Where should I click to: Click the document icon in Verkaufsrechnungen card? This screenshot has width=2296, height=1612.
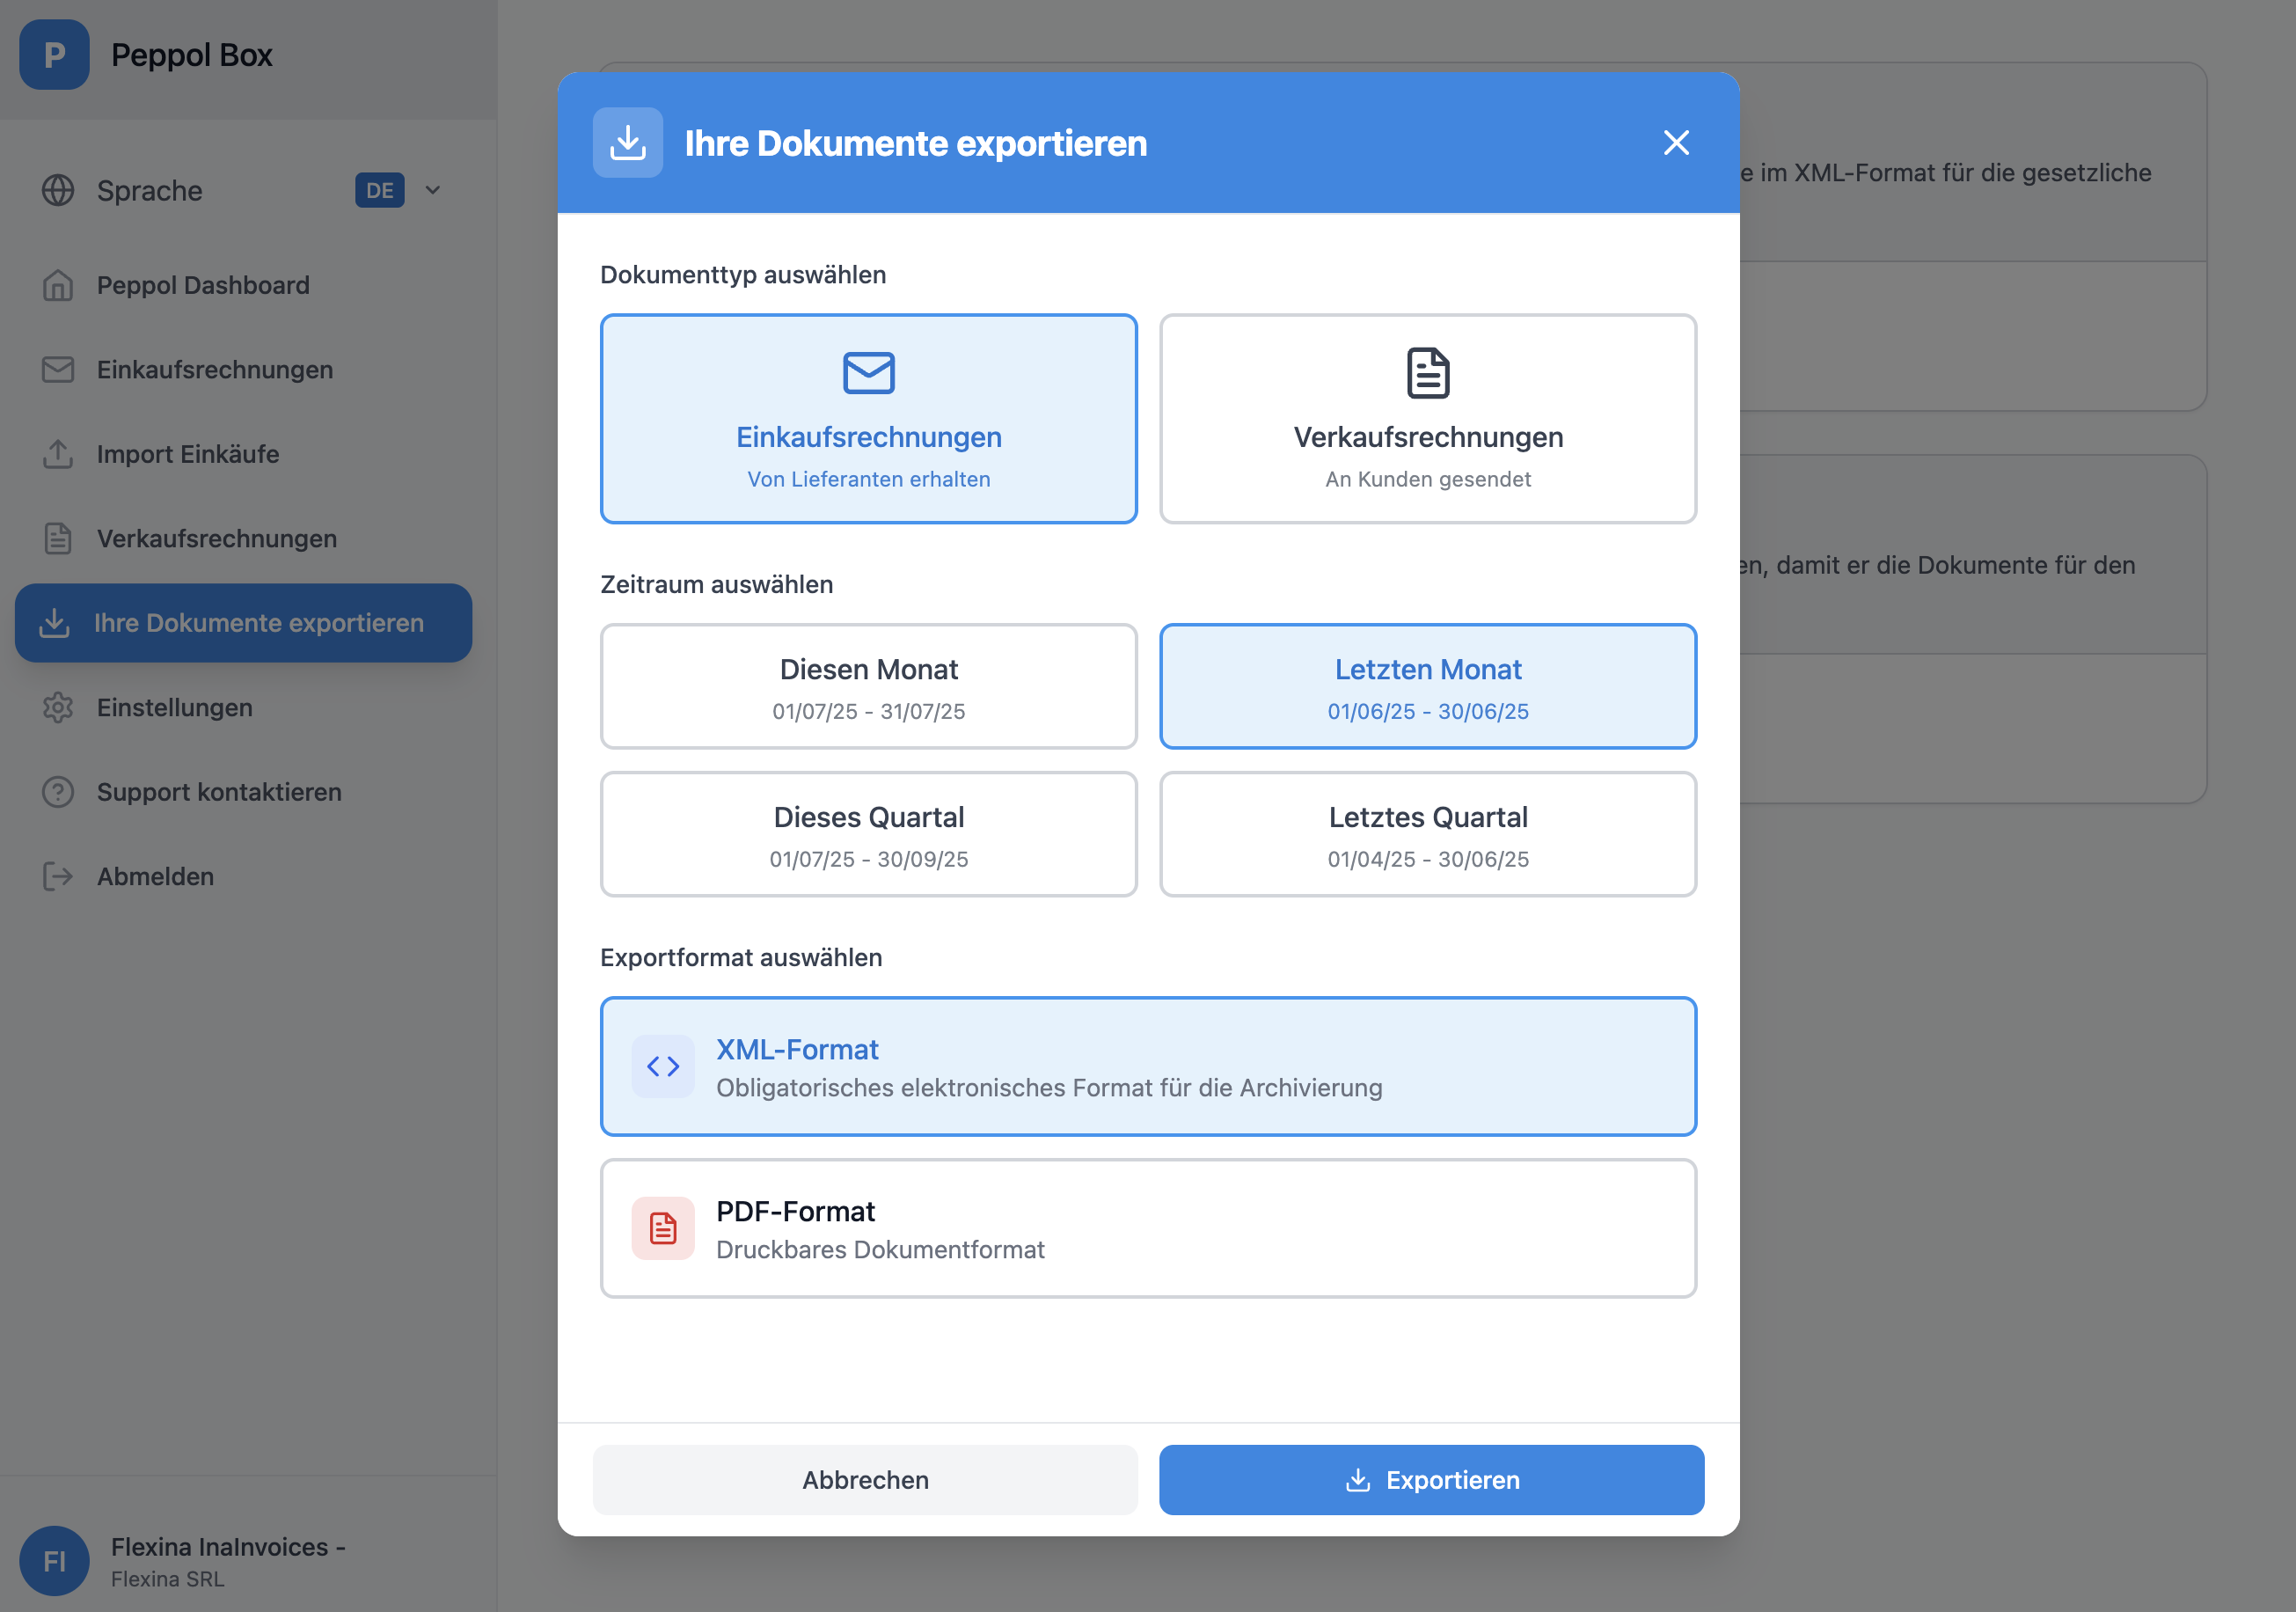pos(1428,373)
